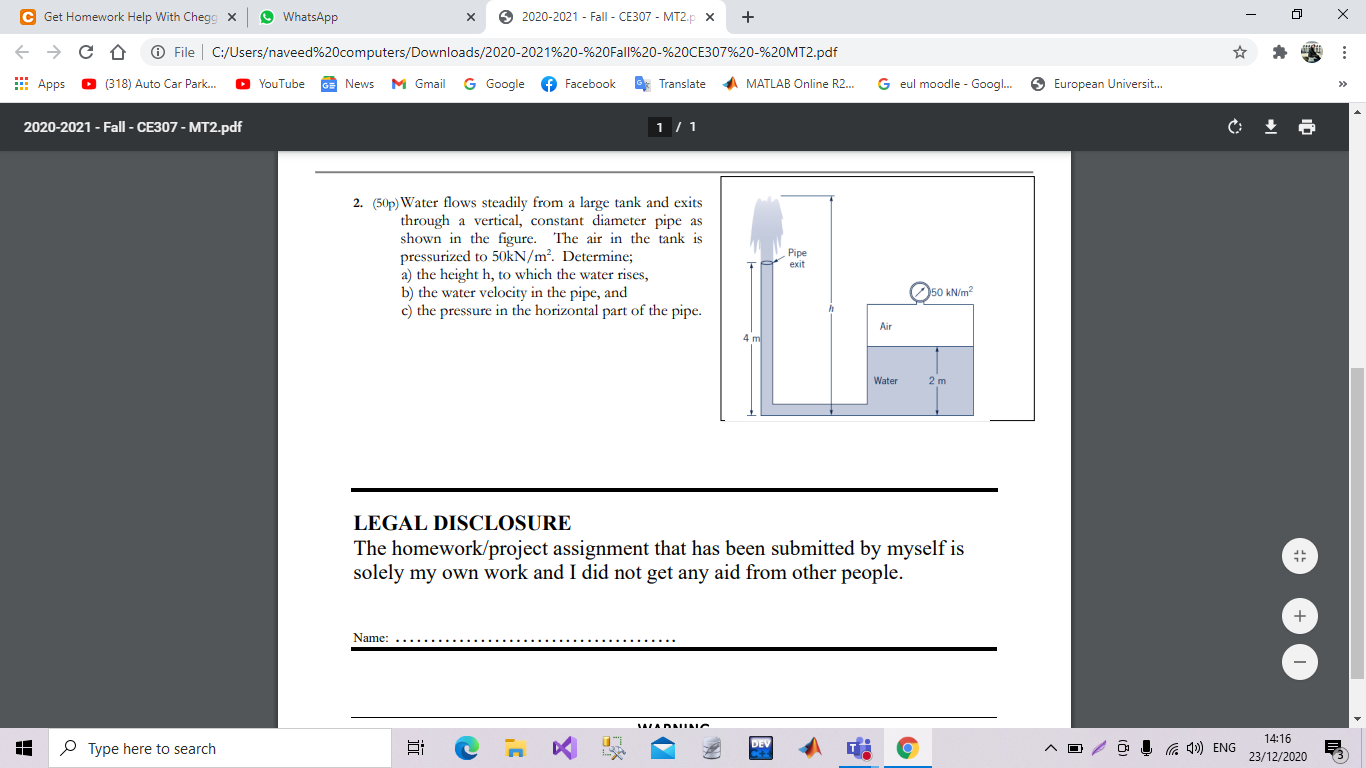Open MATLAB from the taskbar
This screenshot has width=1366, height=768.
[809, 748]
